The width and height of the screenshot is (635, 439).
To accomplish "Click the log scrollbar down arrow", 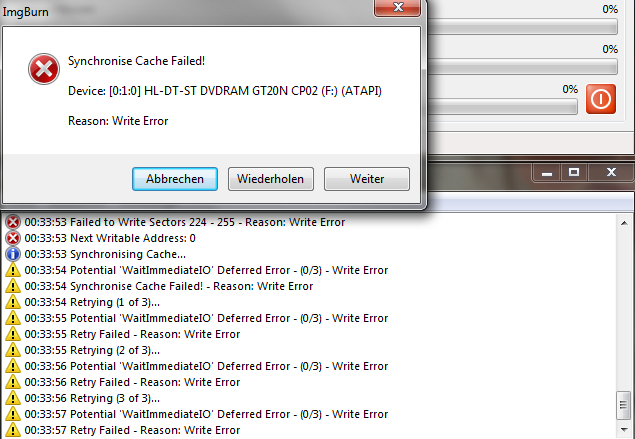I will [x=624, y=430].
